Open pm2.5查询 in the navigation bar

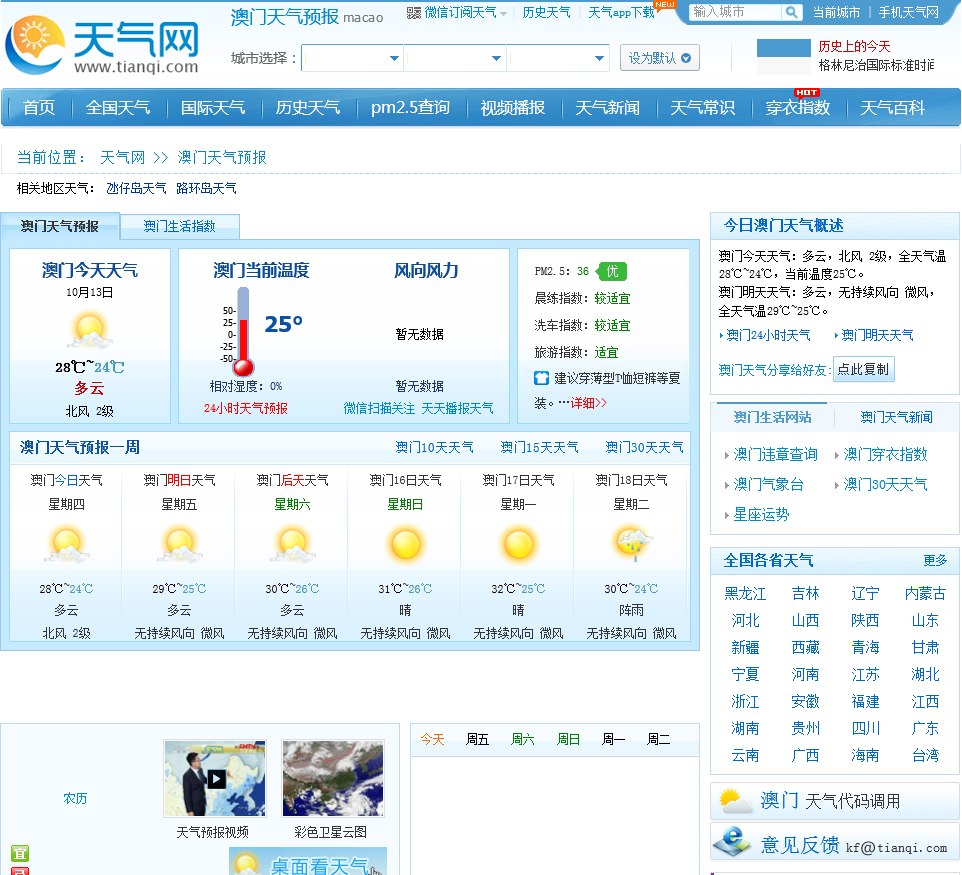410,107
